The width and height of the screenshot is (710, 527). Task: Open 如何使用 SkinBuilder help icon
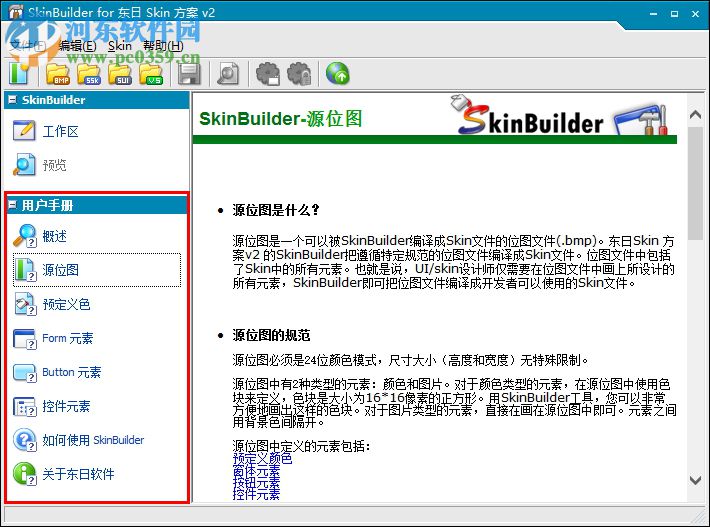coord(25,440)
